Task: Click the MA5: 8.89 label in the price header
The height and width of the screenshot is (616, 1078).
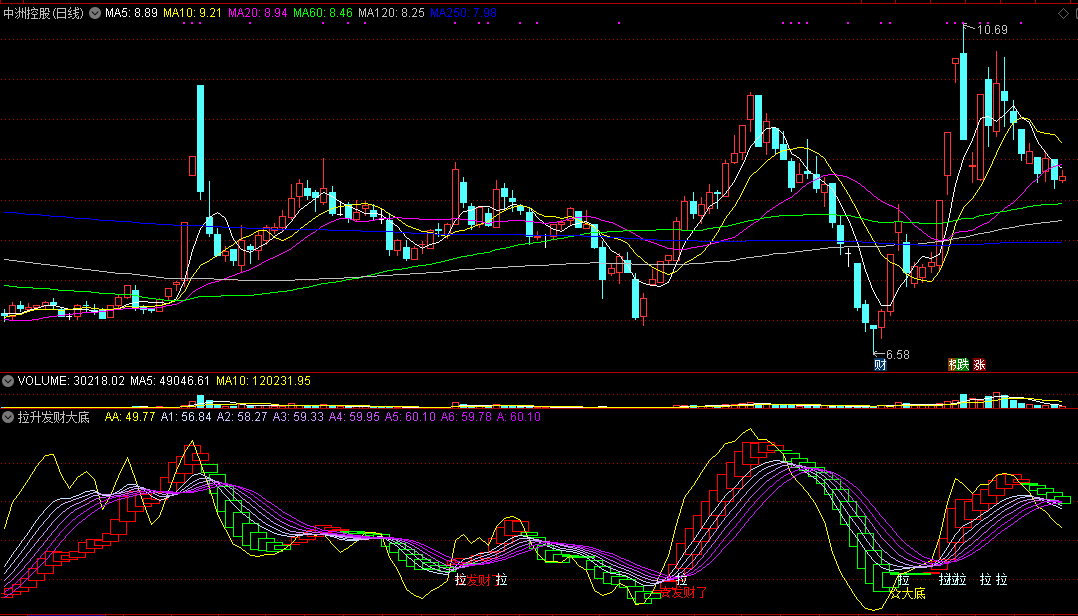Action: click(131, 13)
